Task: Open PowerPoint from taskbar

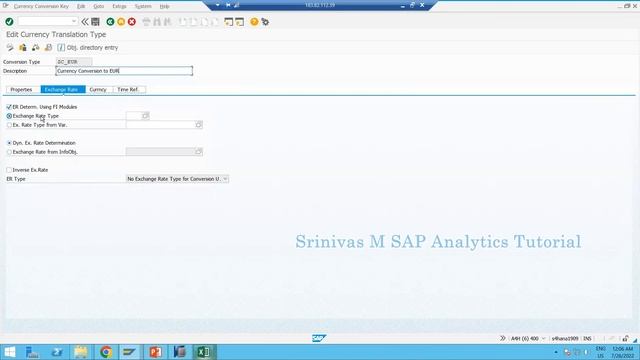Action: (155, 352)
